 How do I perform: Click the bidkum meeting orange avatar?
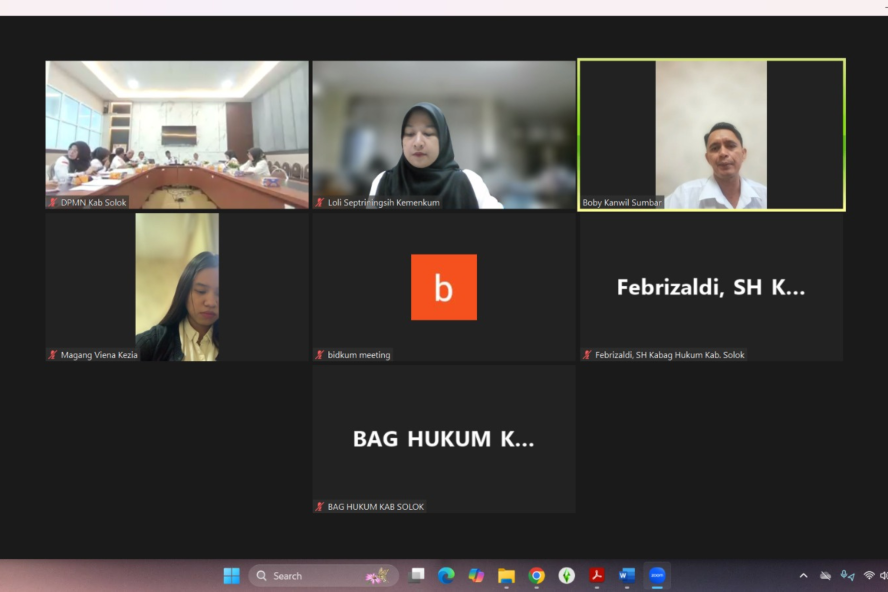click(443, 287)
